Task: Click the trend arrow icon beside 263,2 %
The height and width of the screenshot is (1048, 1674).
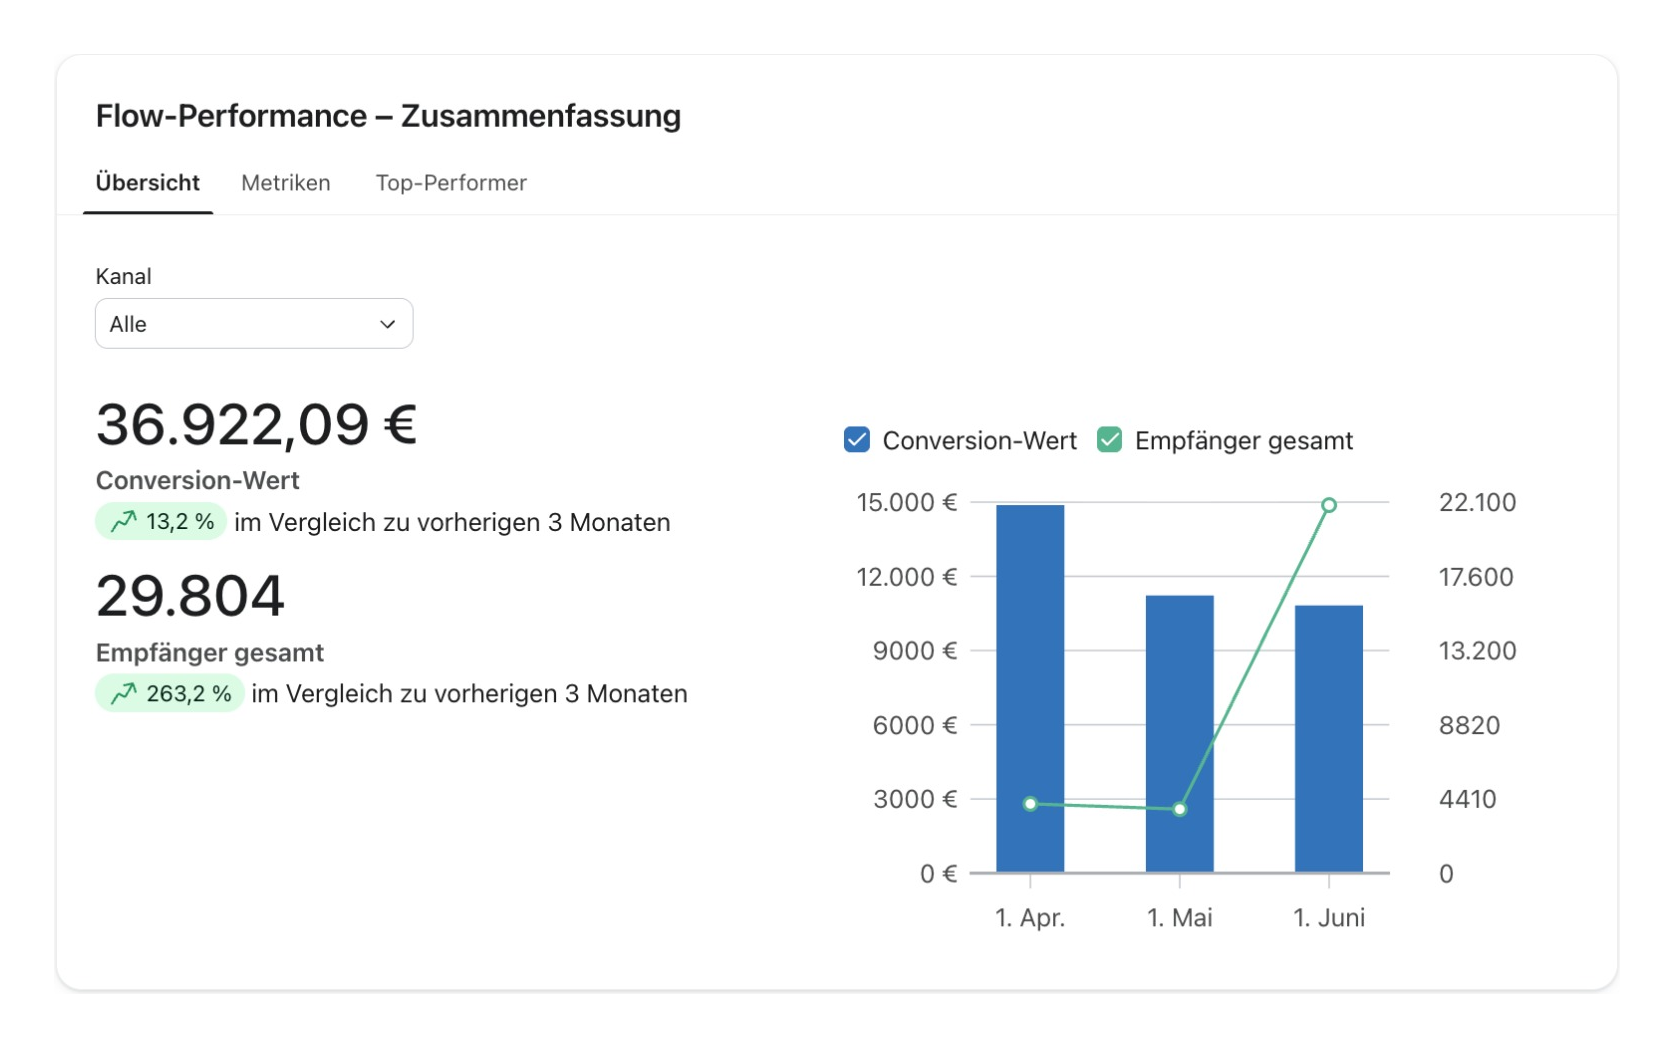Action: click(x=124, y=693)
